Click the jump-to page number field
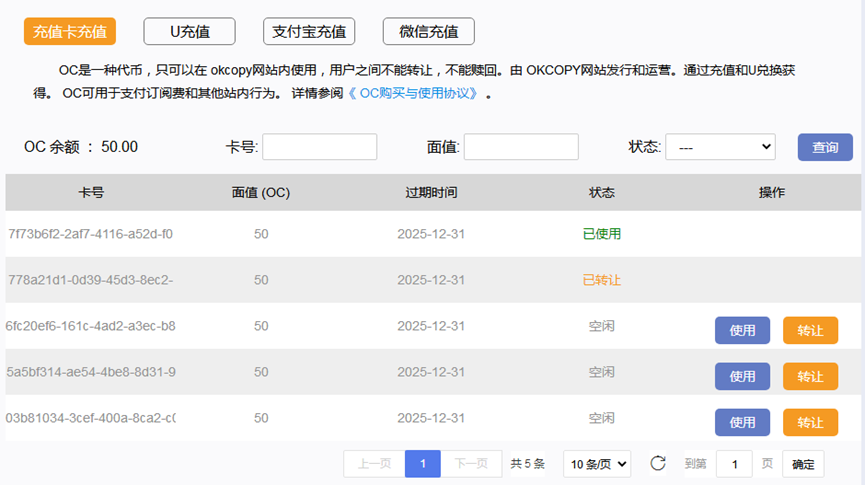Screen dimensions: 865x485 pos(734,463)
